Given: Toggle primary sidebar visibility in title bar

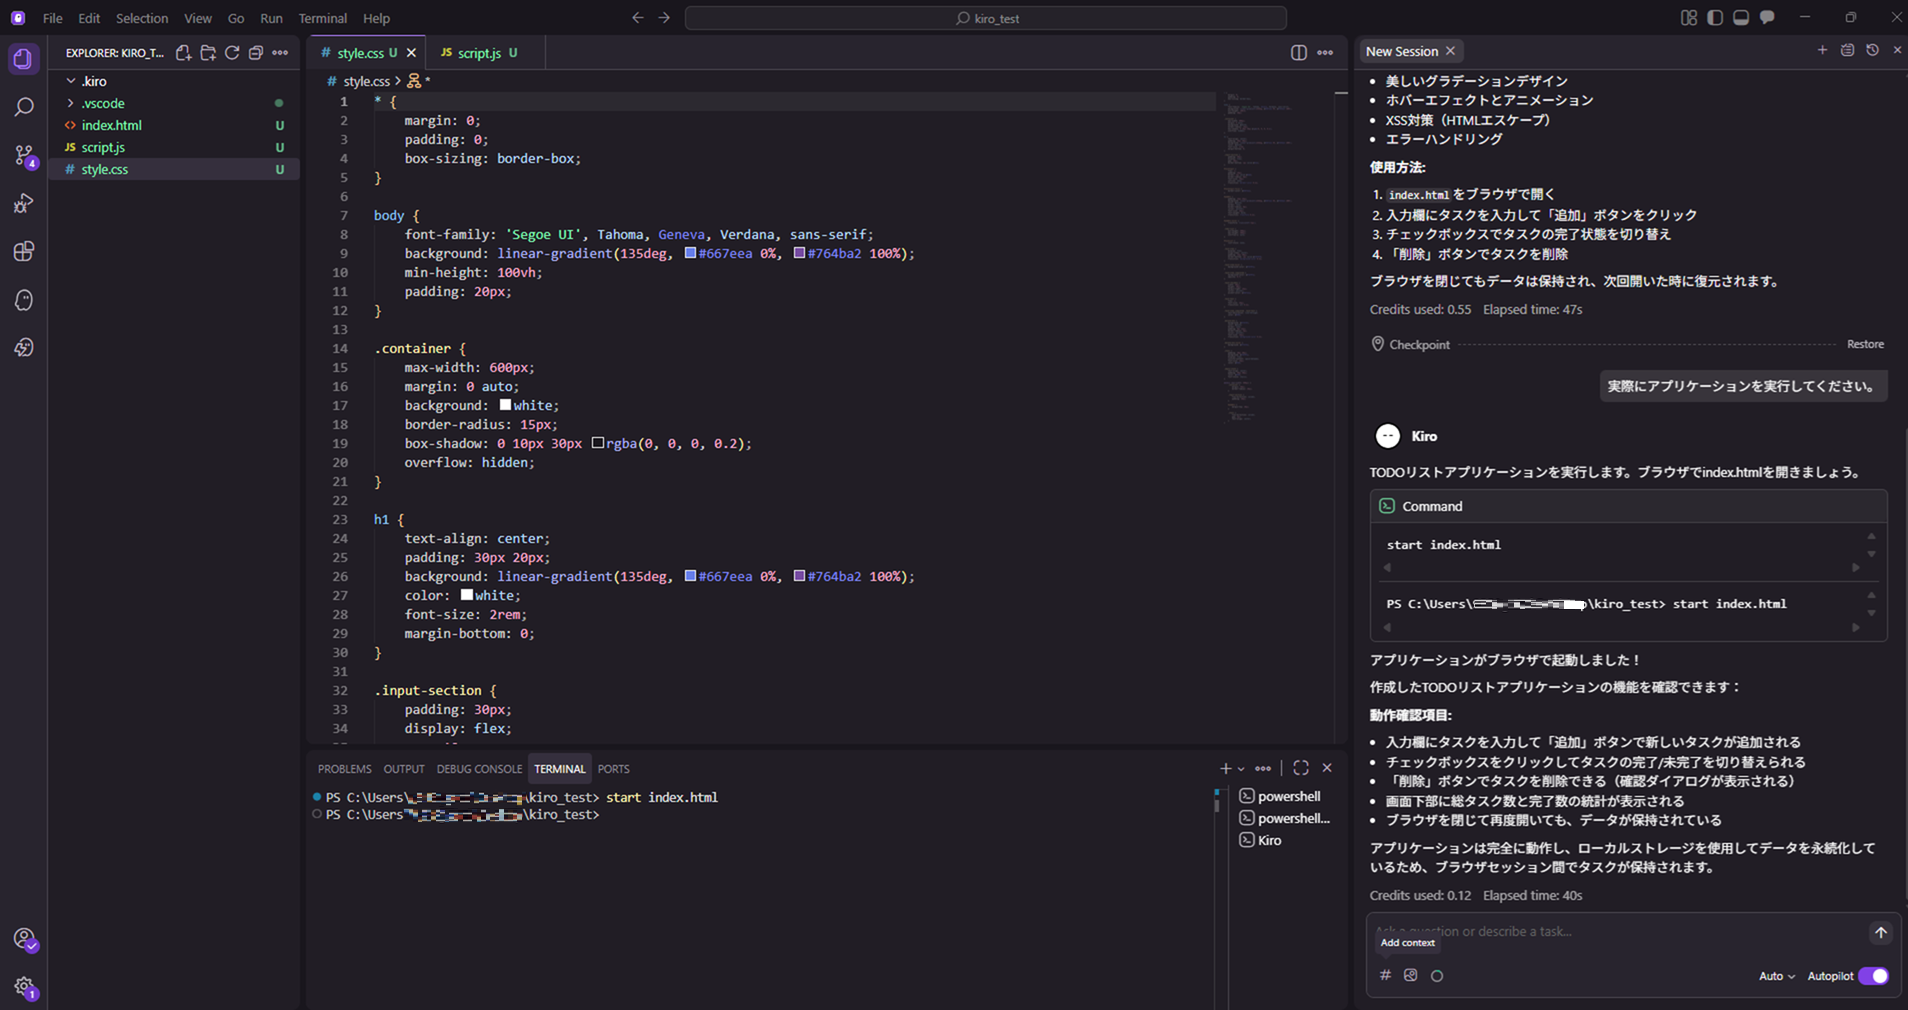Looking at the screenshot, I should (1715, 18).
